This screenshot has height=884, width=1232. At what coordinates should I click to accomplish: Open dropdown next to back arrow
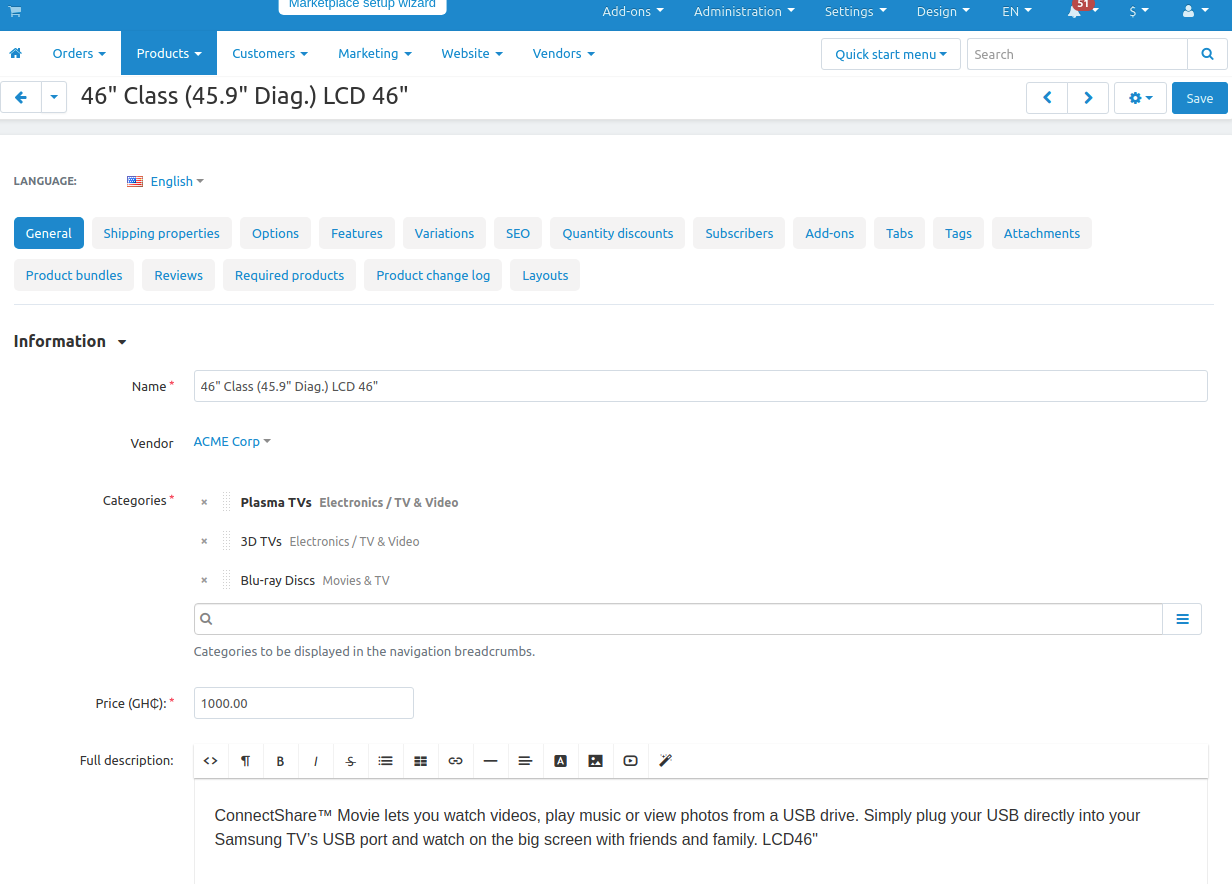click(54, 97)
